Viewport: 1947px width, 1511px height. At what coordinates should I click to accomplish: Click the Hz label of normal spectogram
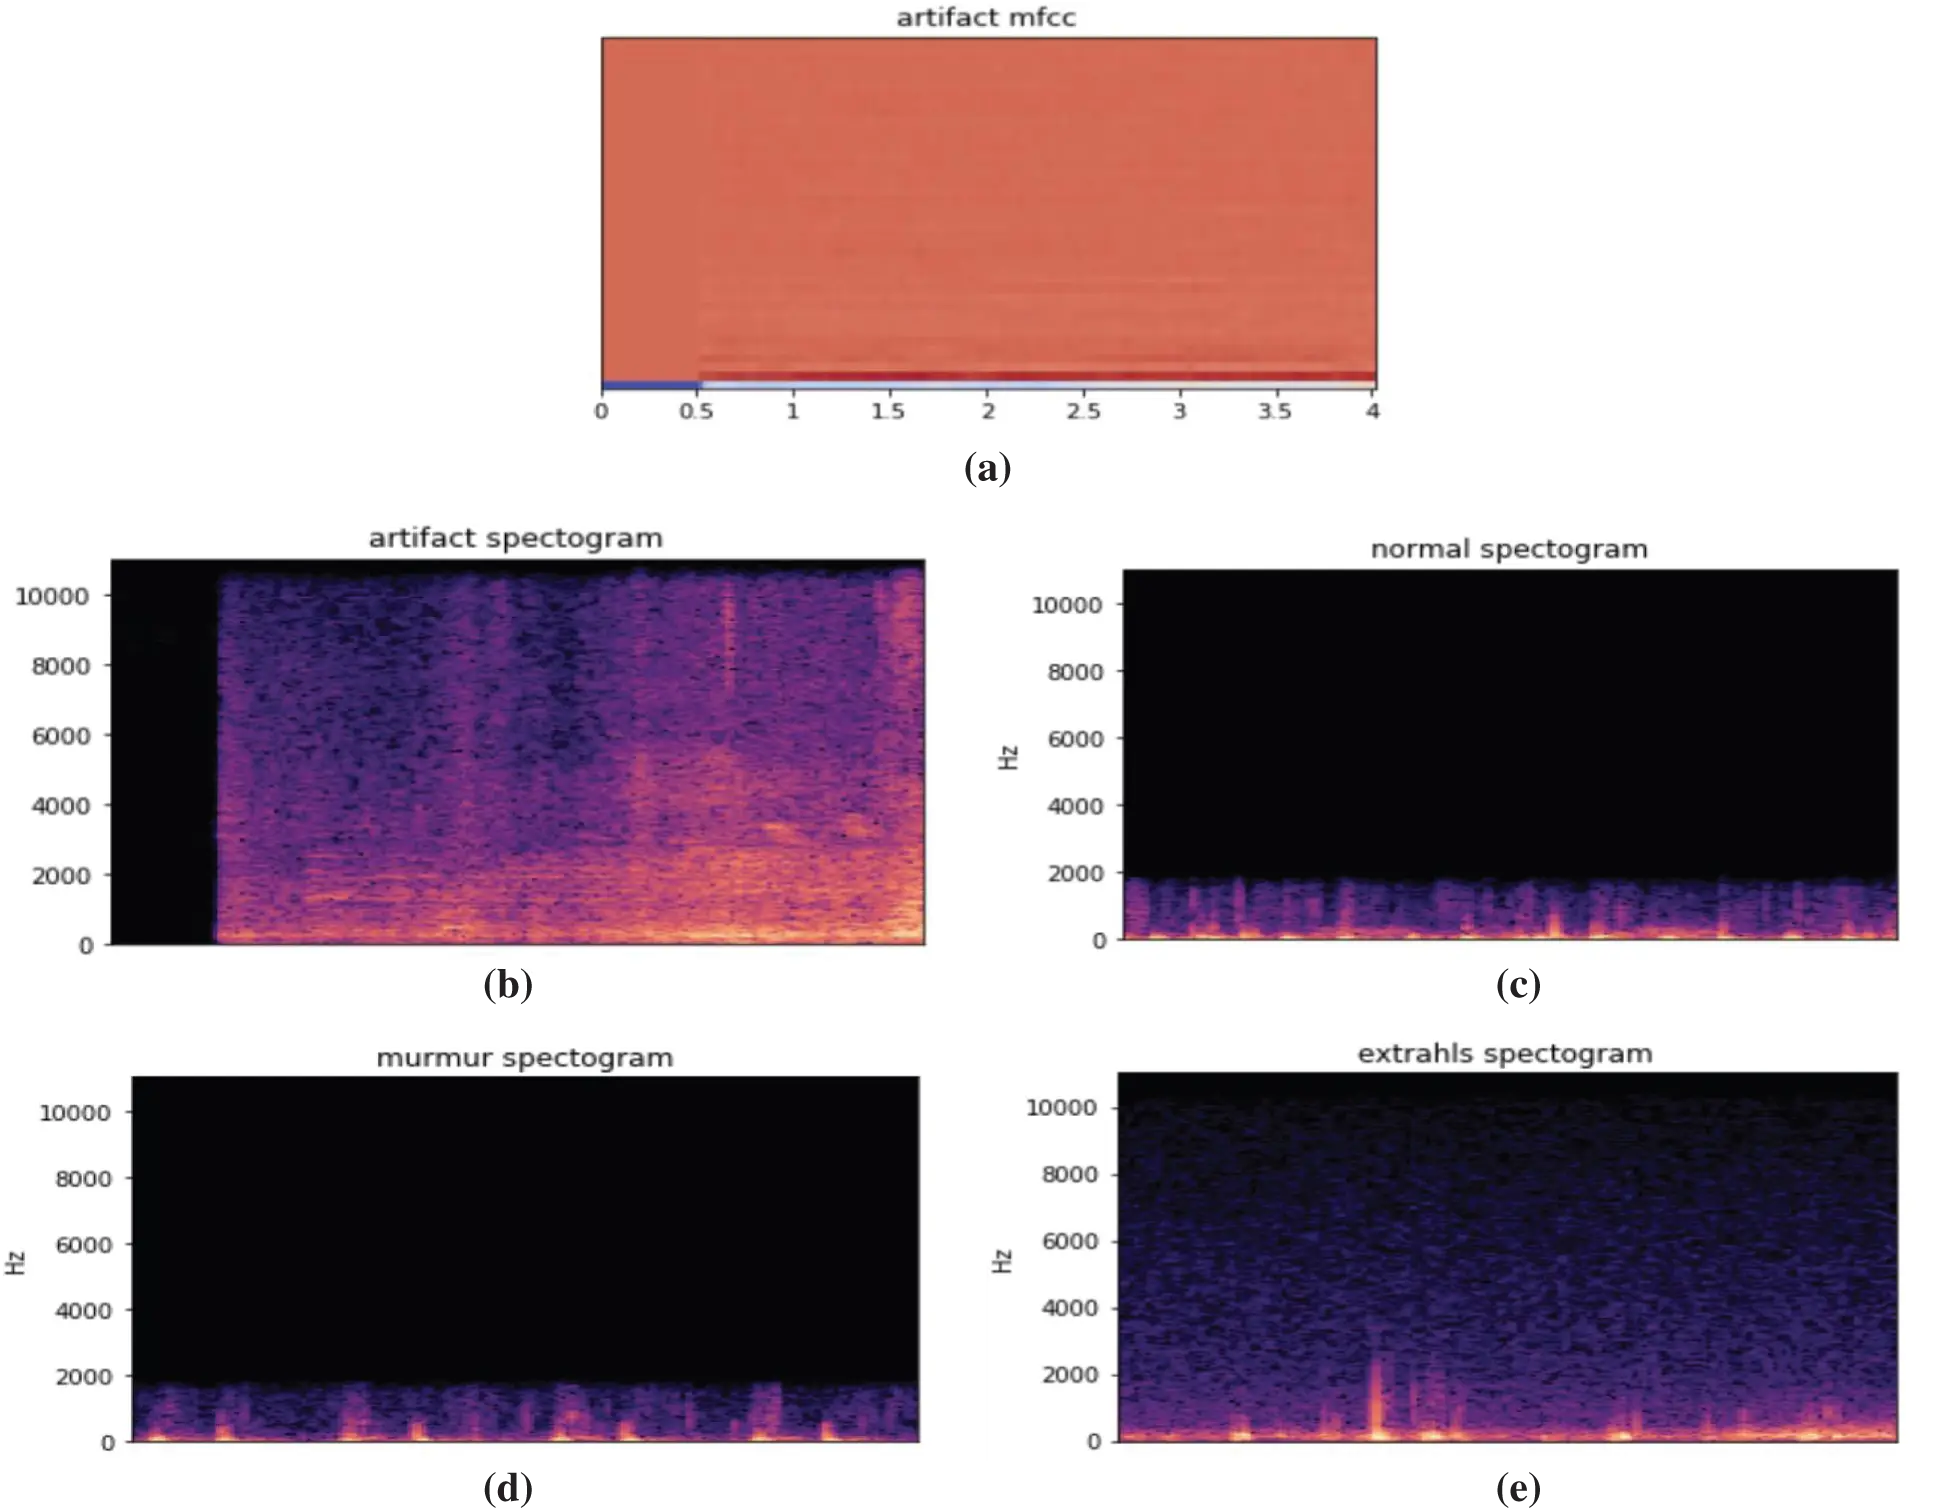[1009, 757]
